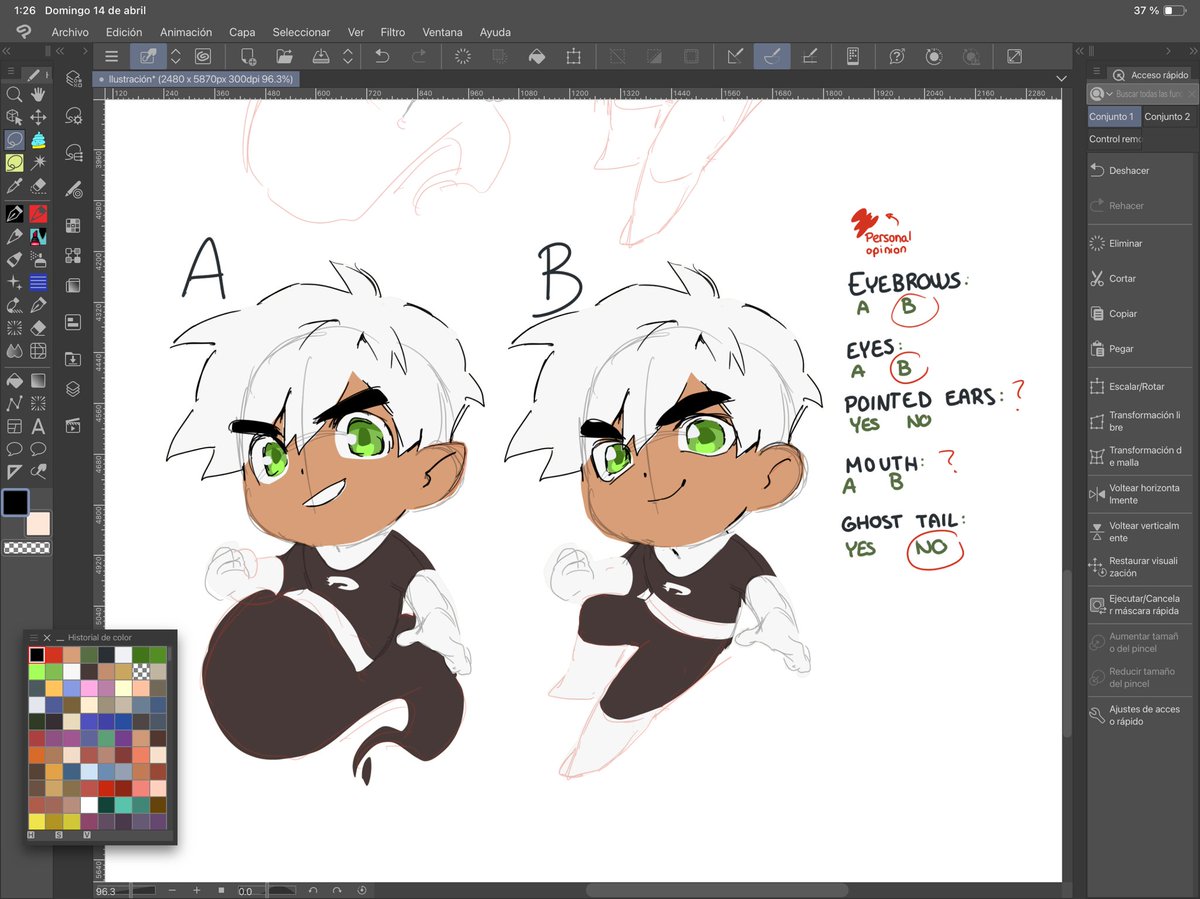Viewport: 1200px width, 899px height.
Task: Open the Material download palette icon
Action: (x=74, y=358)
